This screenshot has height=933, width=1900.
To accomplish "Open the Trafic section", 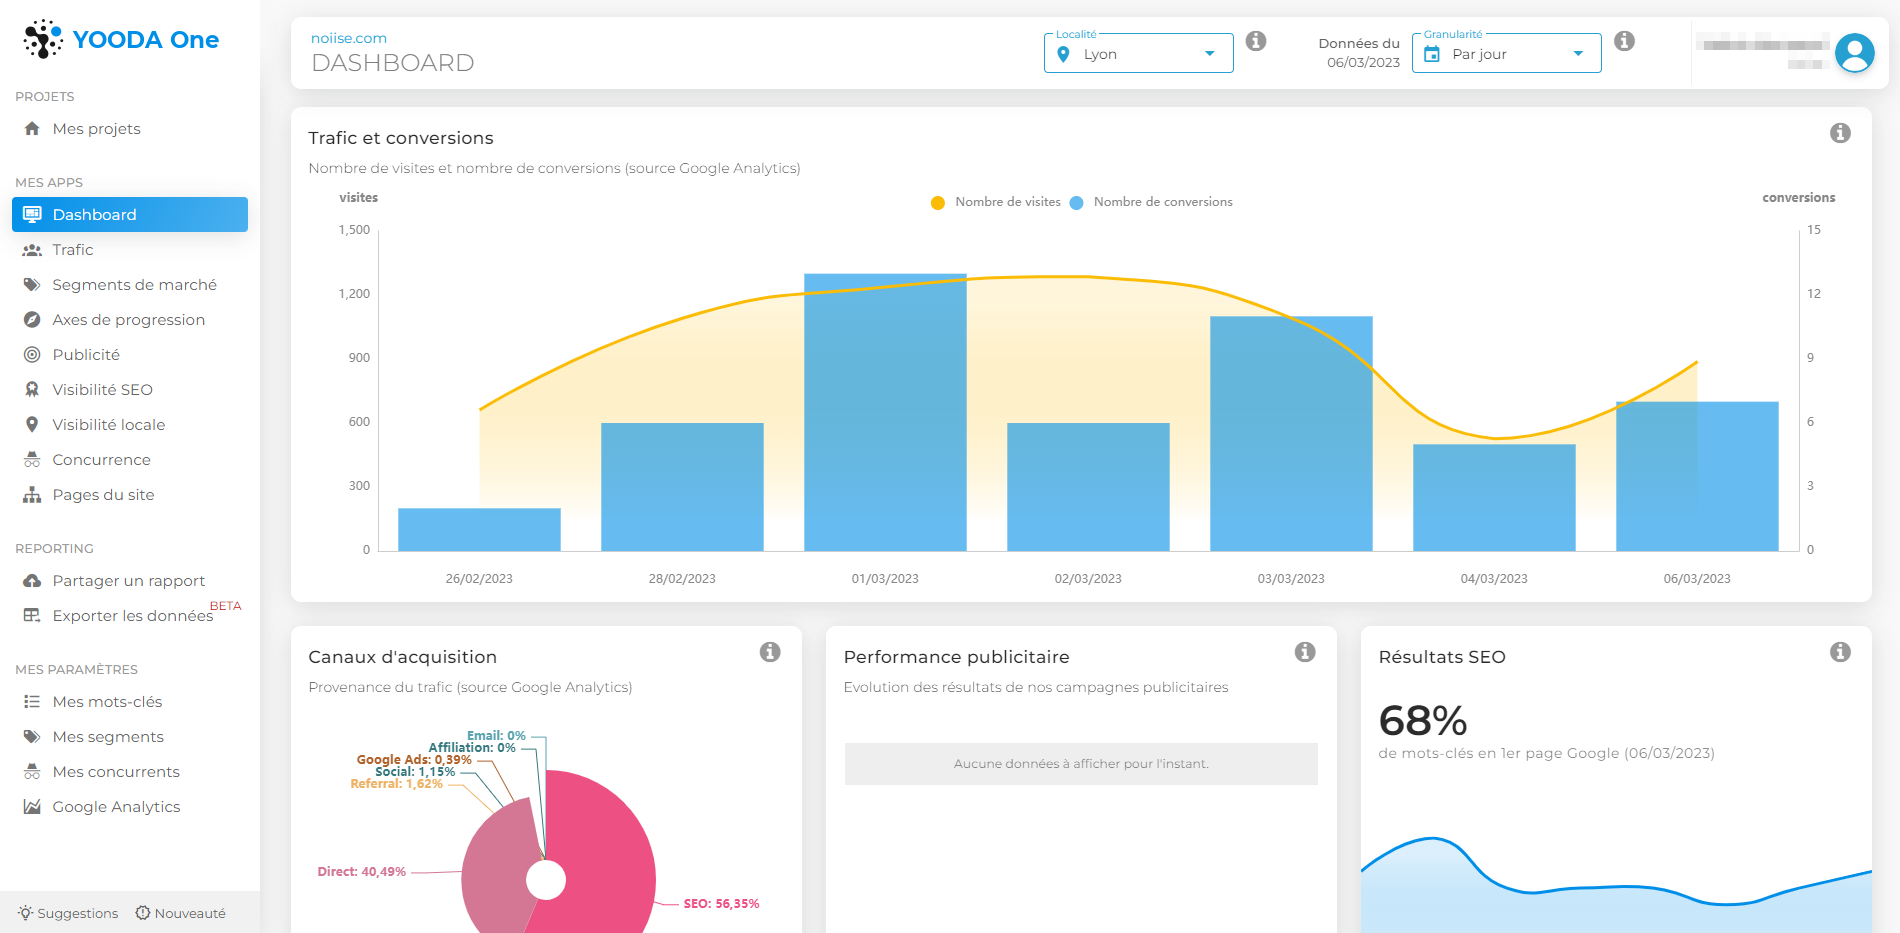I will point(130,250).
